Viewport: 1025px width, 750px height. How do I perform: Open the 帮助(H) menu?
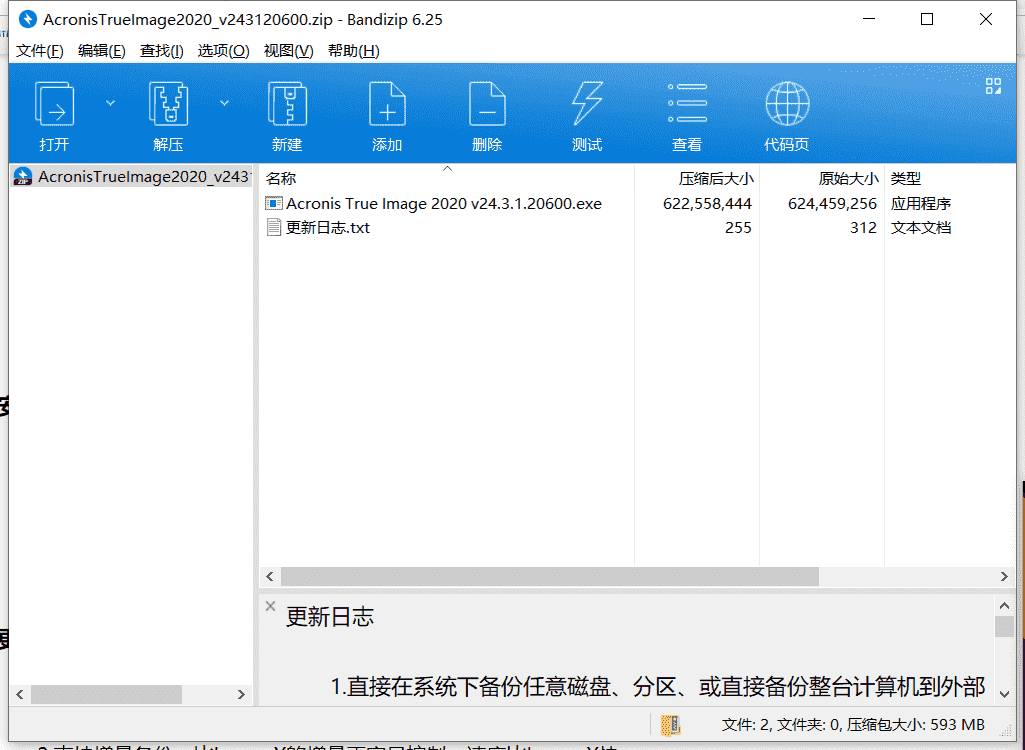coord(354,51)
